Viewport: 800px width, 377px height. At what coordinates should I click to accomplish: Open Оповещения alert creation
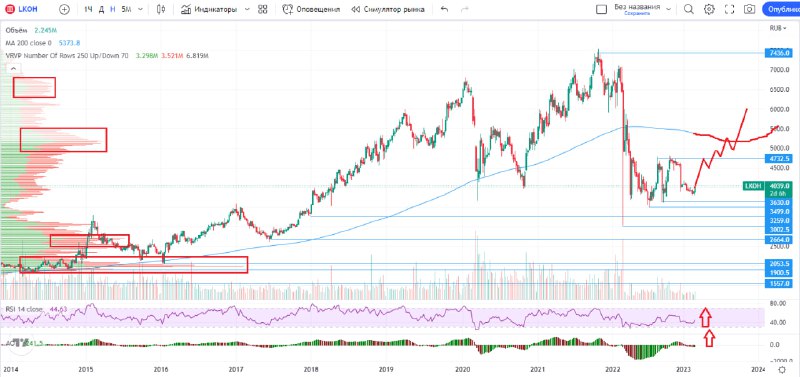[x=311, y=9]
